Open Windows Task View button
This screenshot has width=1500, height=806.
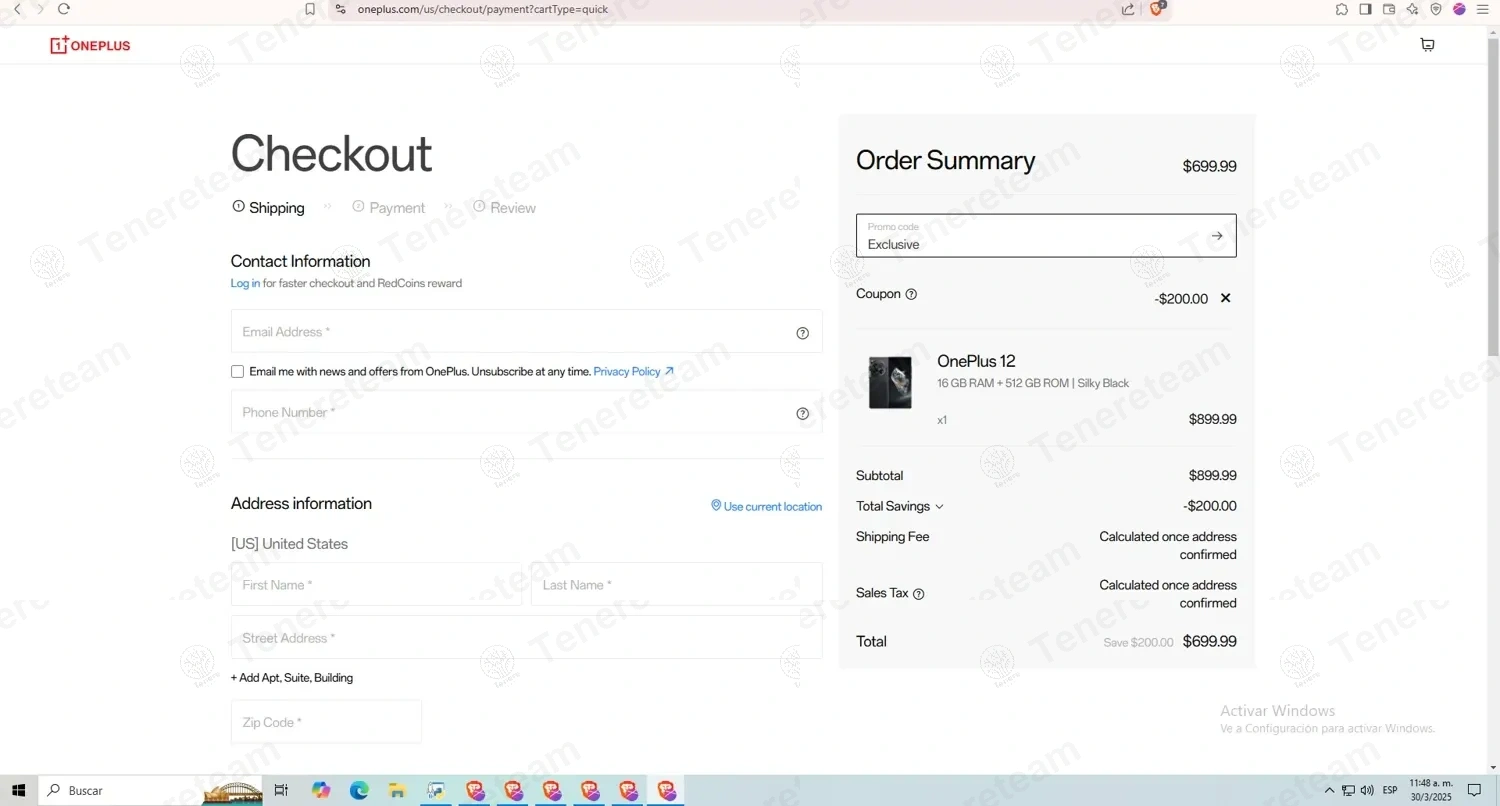281,791
